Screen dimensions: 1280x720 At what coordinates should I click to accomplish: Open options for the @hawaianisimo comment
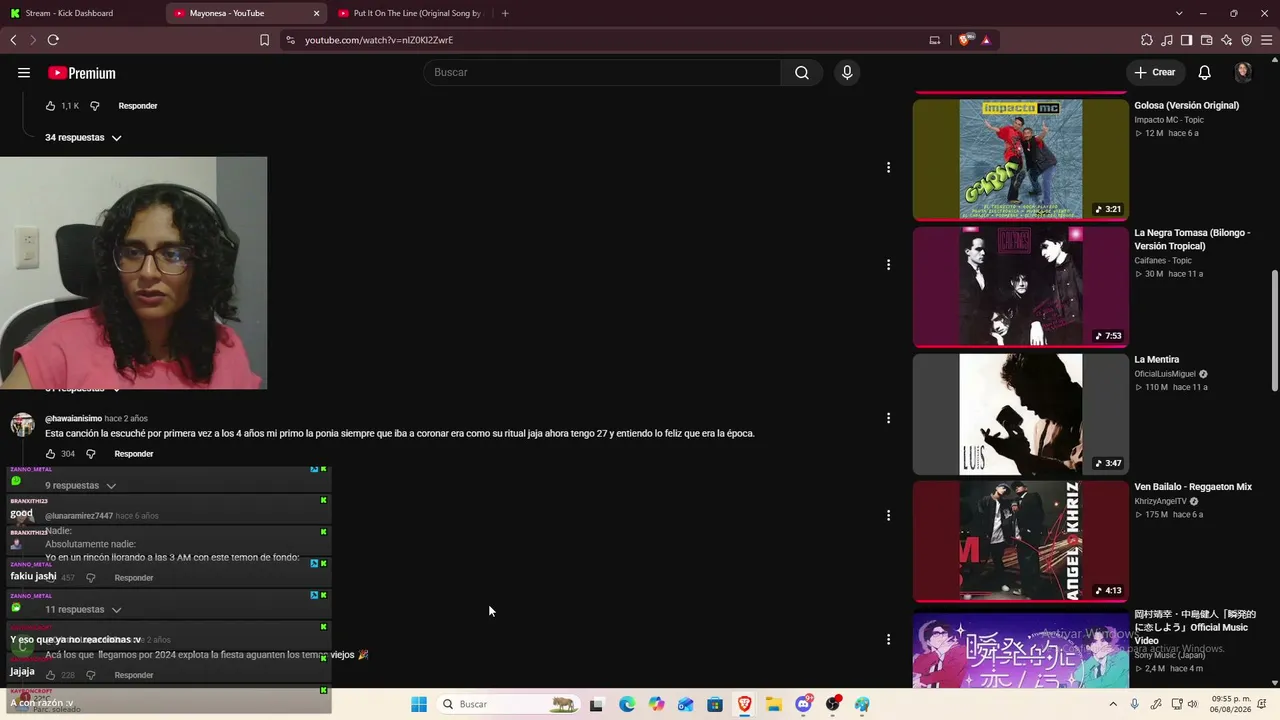coord(888,418)
